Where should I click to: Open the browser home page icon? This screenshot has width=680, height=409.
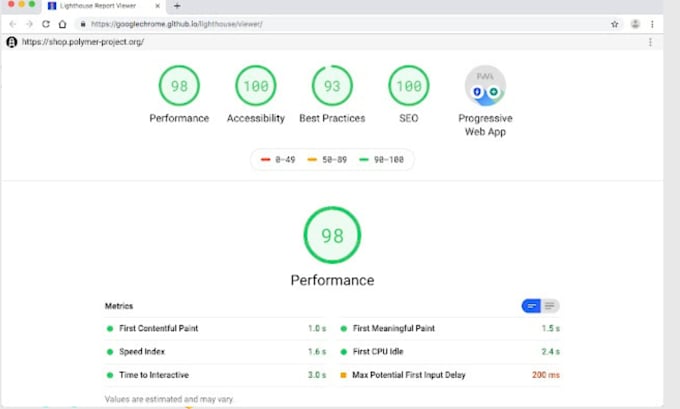(62, 24)
